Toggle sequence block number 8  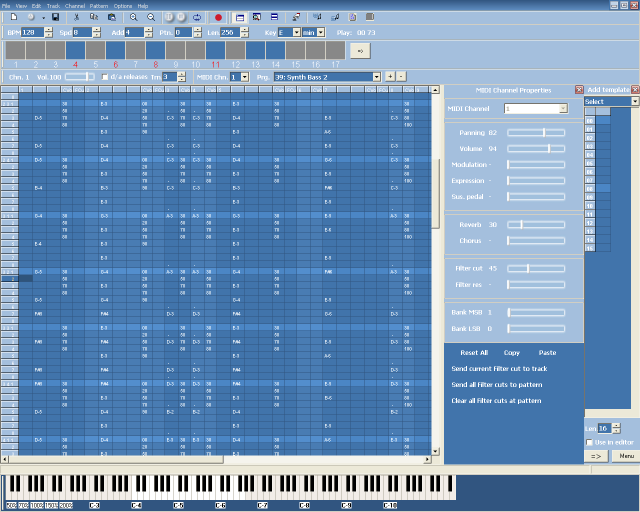tap(155, 51)
